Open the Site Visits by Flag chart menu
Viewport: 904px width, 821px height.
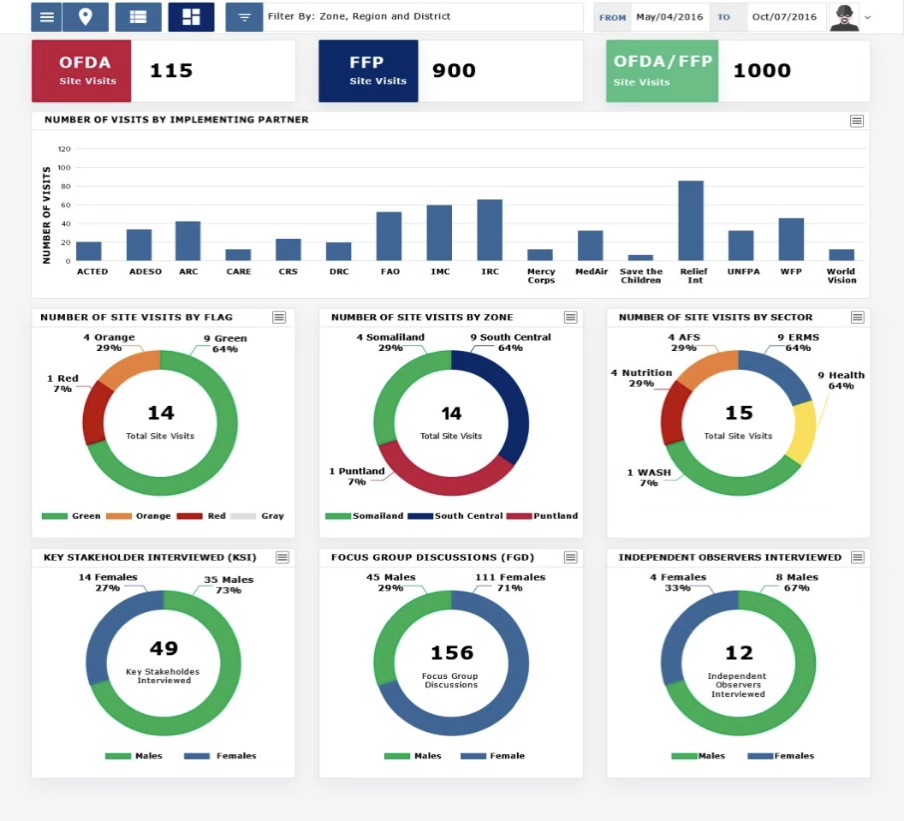coord(279,317)
